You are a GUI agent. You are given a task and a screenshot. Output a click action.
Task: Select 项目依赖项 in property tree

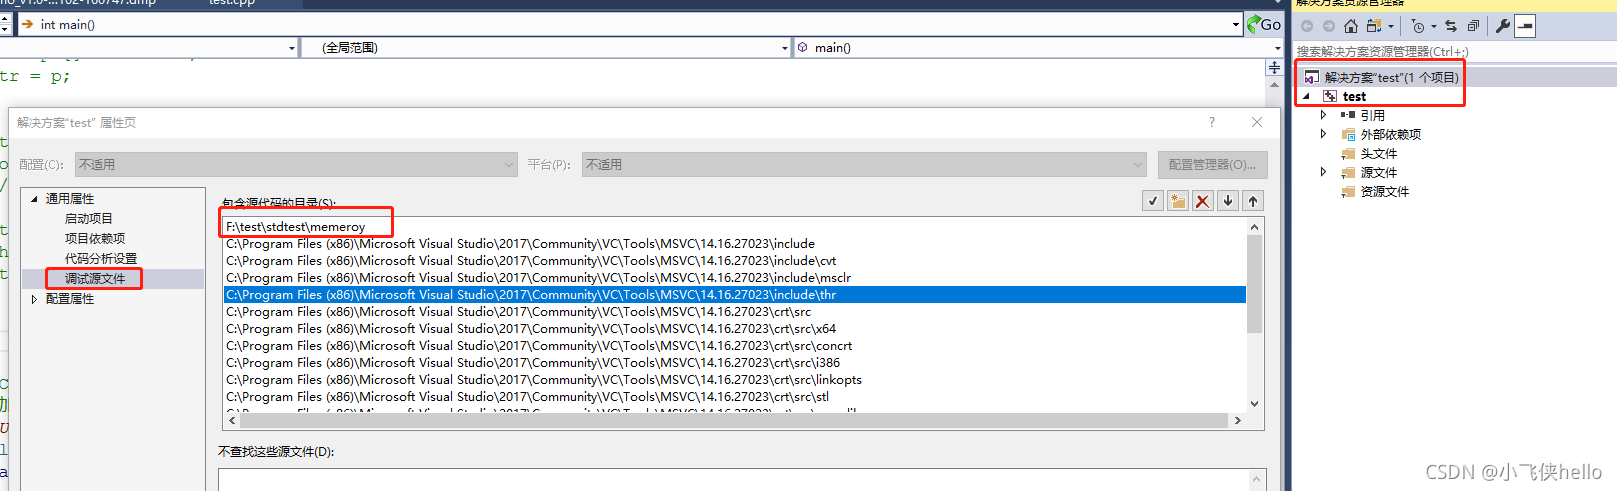click(x=95, y=238)
